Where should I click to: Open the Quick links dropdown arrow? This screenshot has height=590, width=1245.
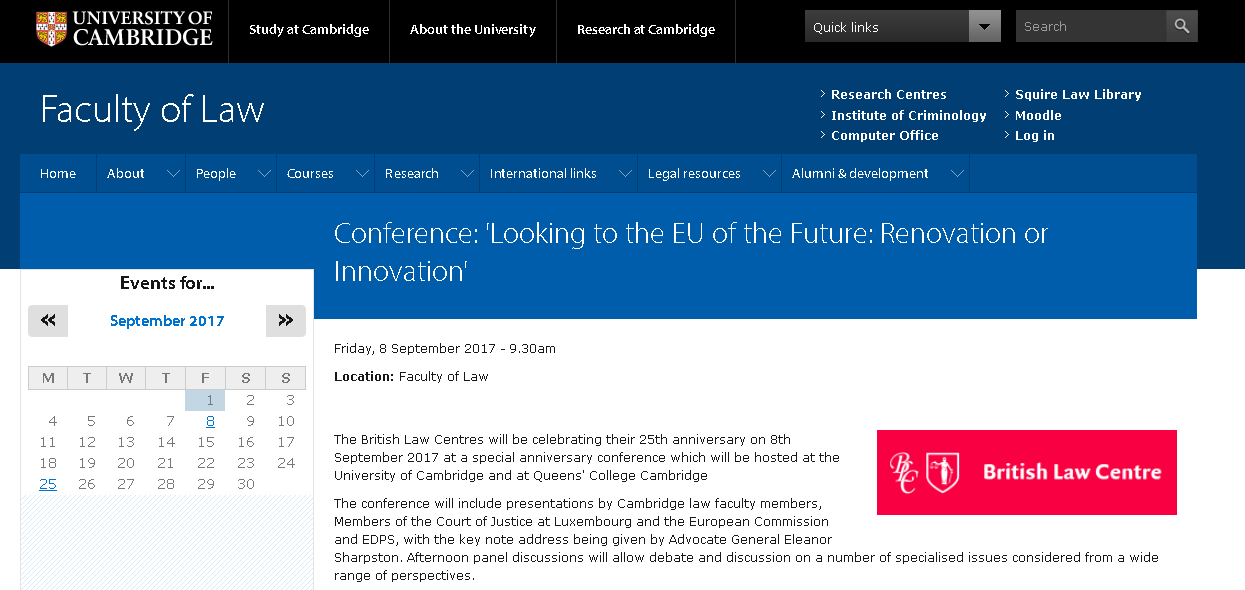985,27
